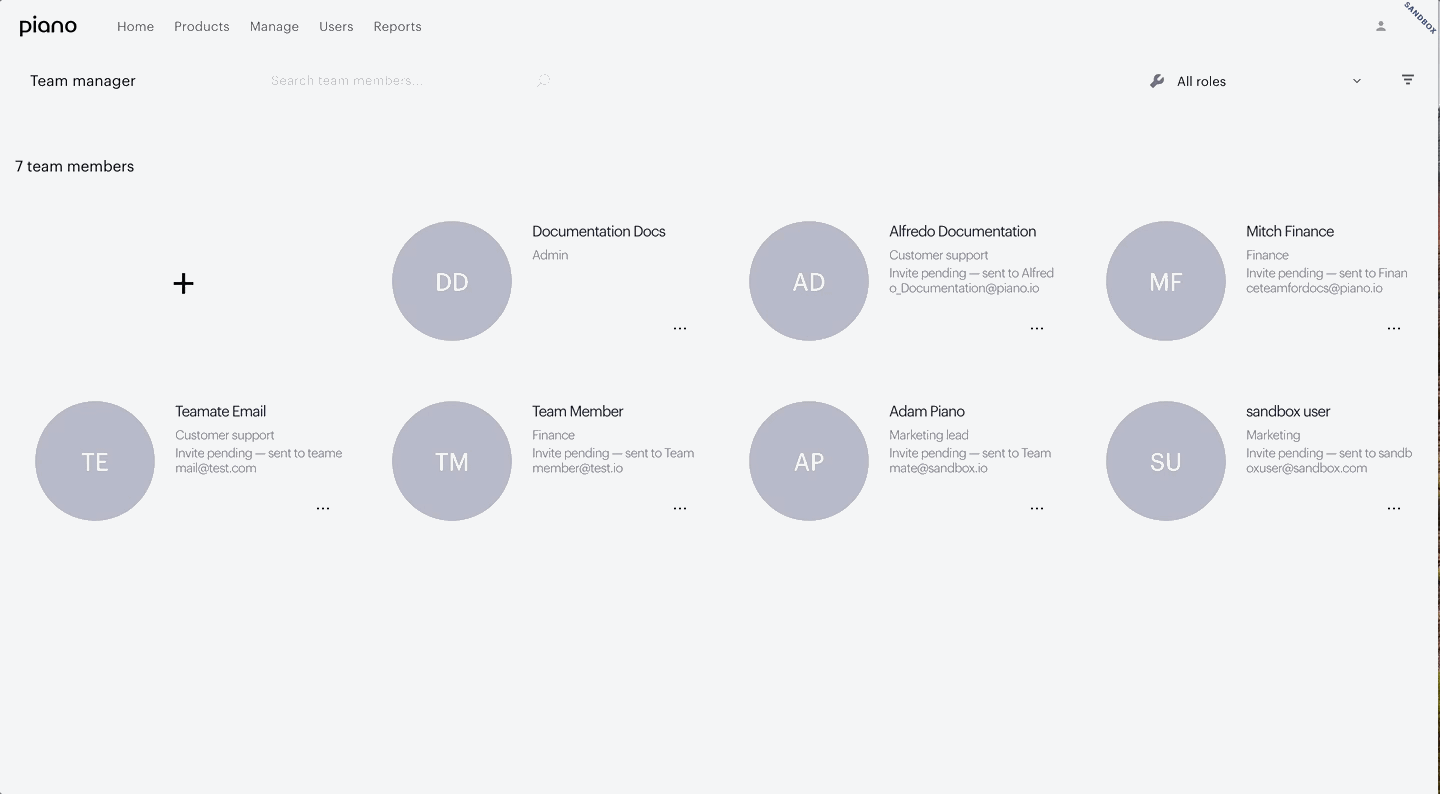
Task: Click the search magnifier icon
Action: 543,80
